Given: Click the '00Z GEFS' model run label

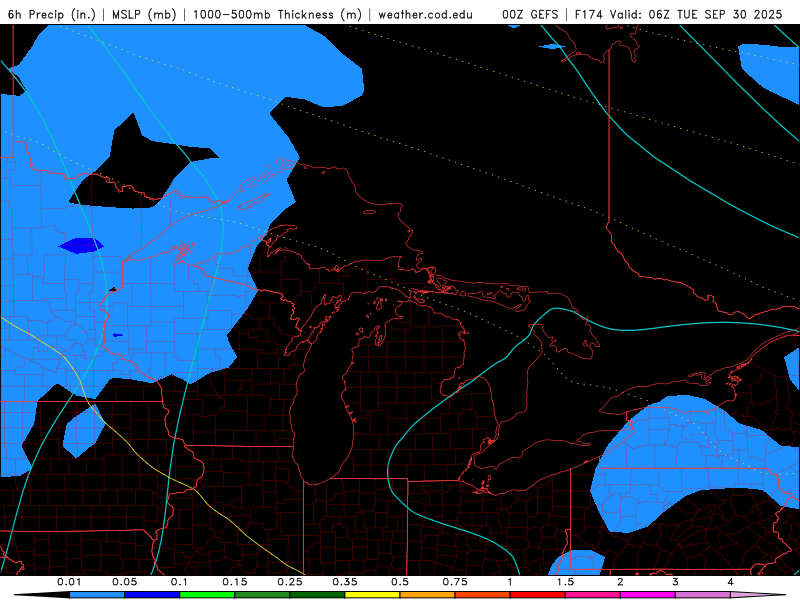Looking at the screenshot, I should point(530,14).
